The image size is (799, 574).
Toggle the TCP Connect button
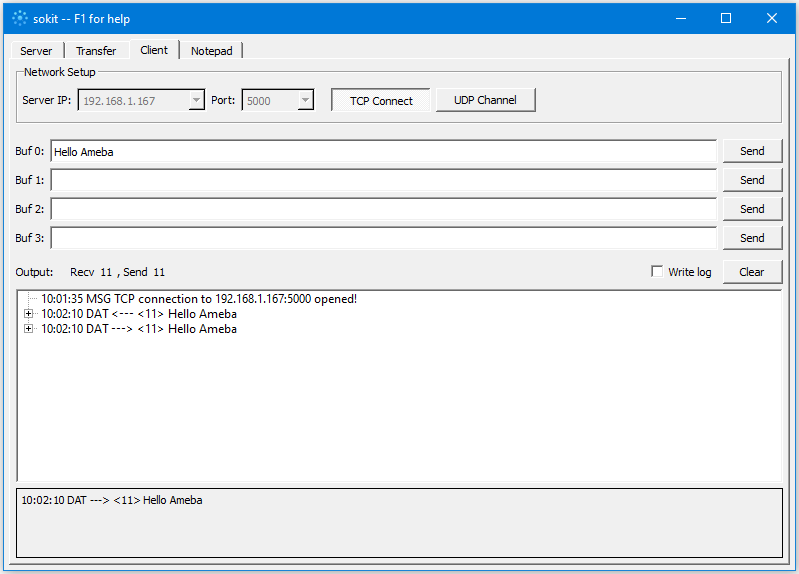381,100
